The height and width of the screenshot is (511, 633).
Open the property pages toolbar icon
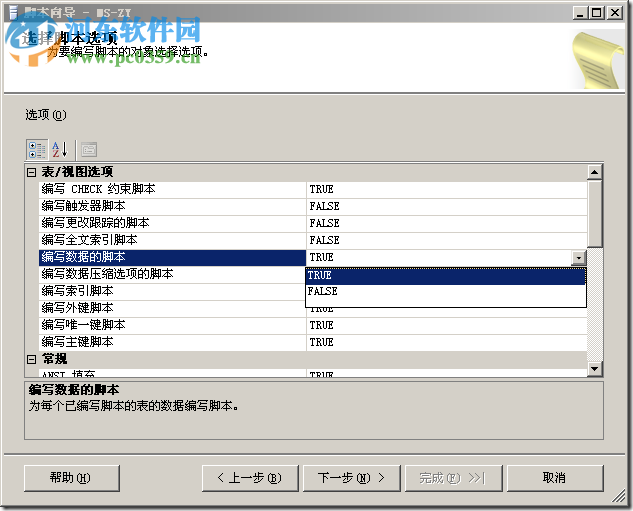[89, 150]
